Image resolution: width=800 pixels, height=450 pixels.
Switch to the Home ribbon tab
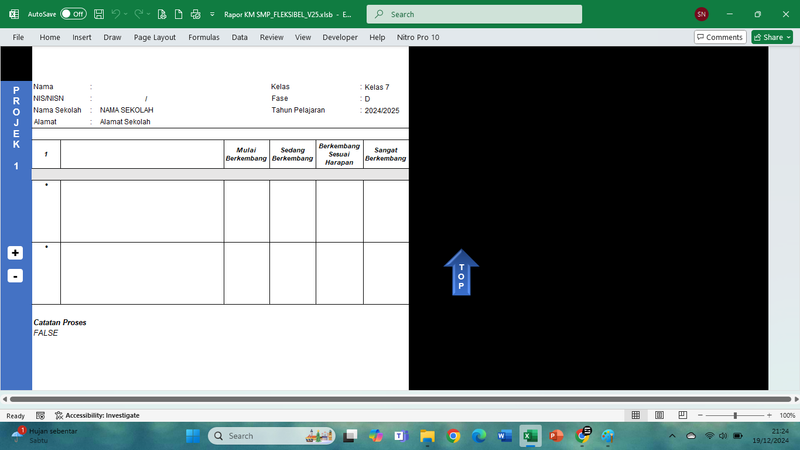[x=49, y=37]
